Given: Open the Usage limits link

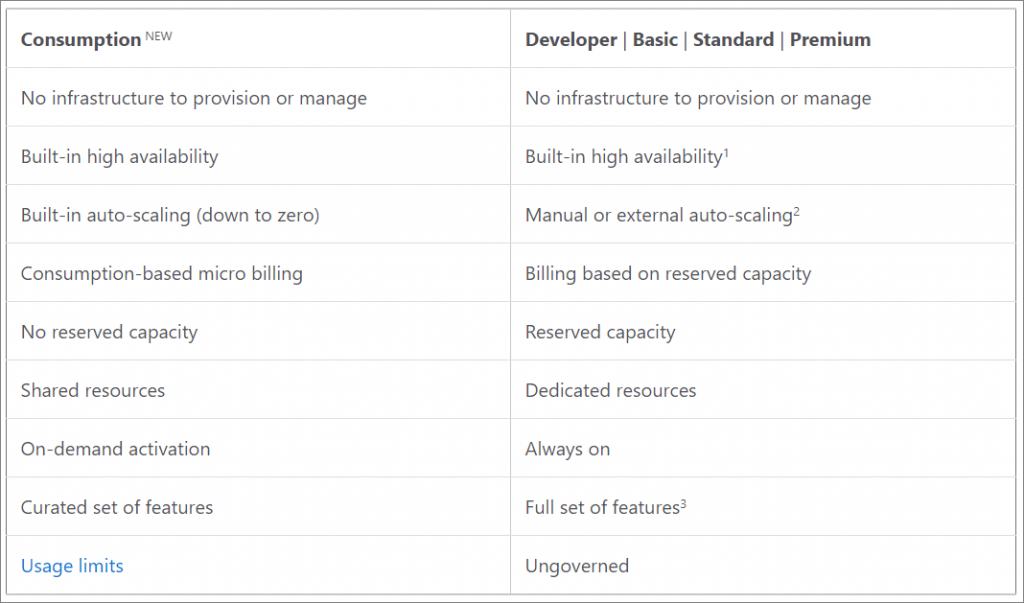Looking at the screenshot, I should tap(72, 566).
